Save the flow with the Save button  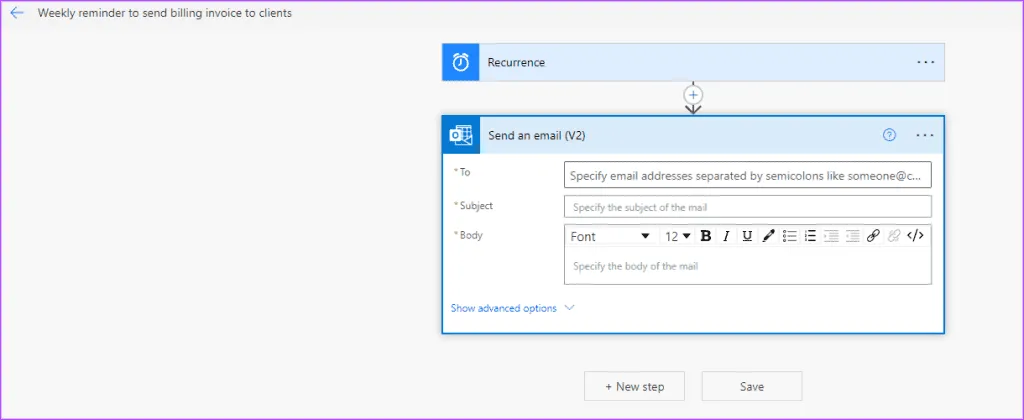(x=751, y=386)
